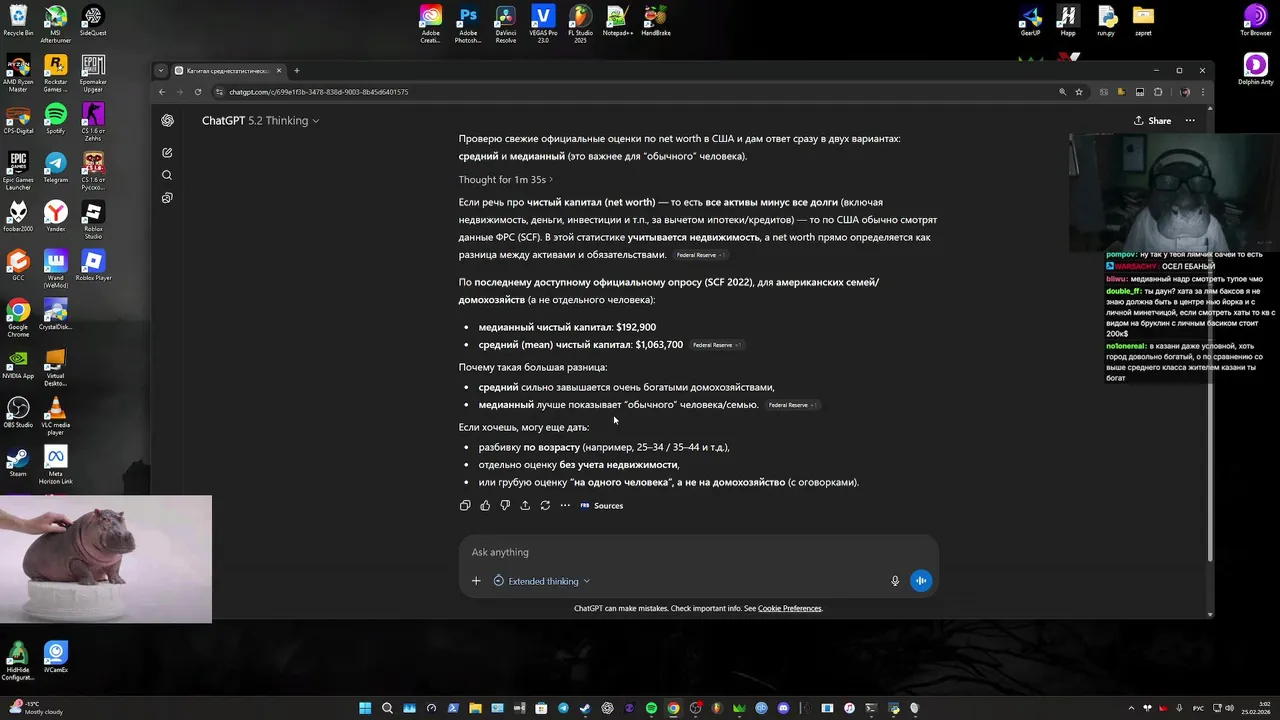
Task: Open browser extensions puzzle icon
Action: click(1158, 92)
